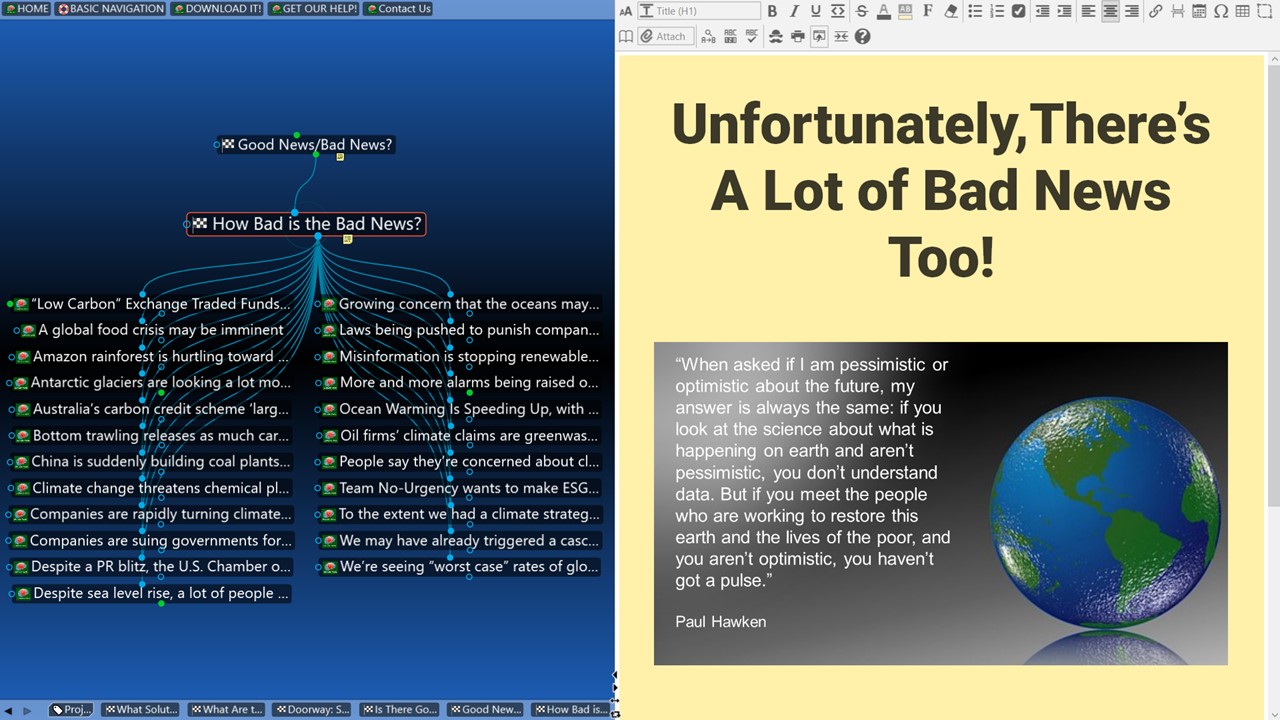This screenshot has height=720, width=1280.
Task: Go back in thought history
Action: [x=9, y=710]
